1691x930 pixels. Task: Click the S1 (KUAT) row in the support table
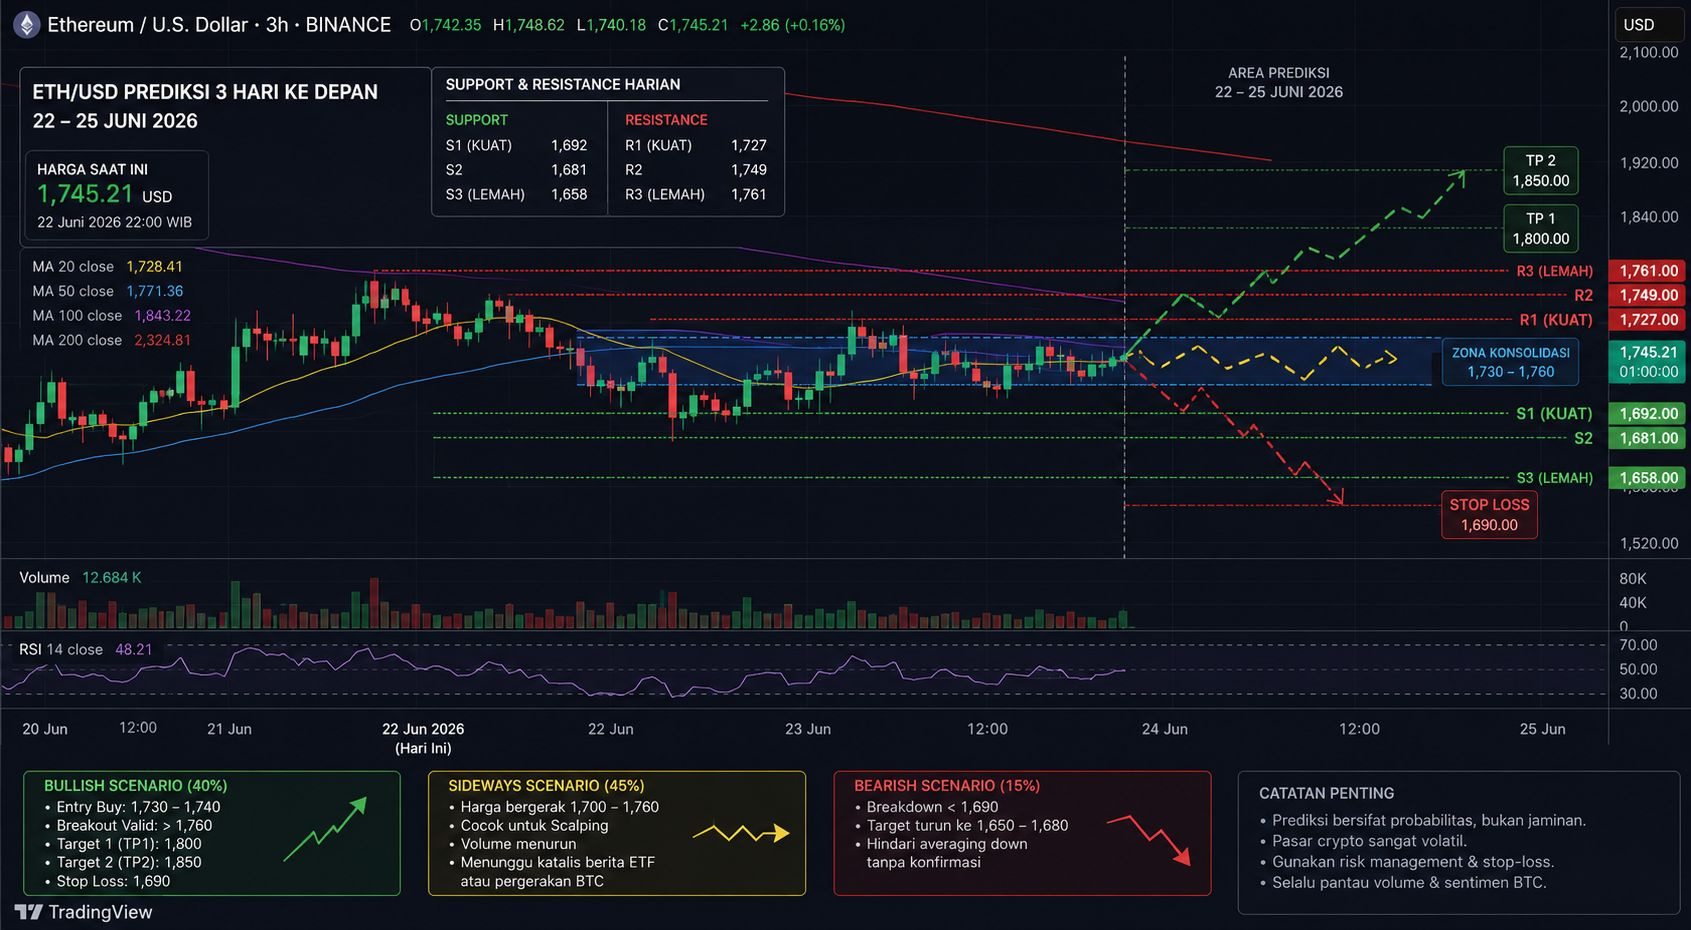click(x=516, y=145)
